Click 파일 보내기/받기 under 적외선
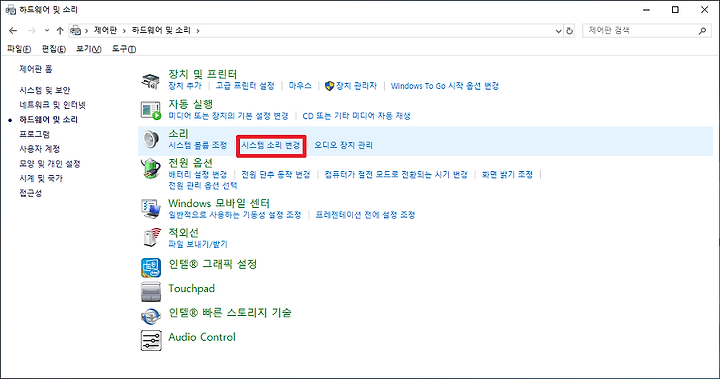The width and height of the screenshot is (720, 379). pyautogui.click(x=198, y=244)
